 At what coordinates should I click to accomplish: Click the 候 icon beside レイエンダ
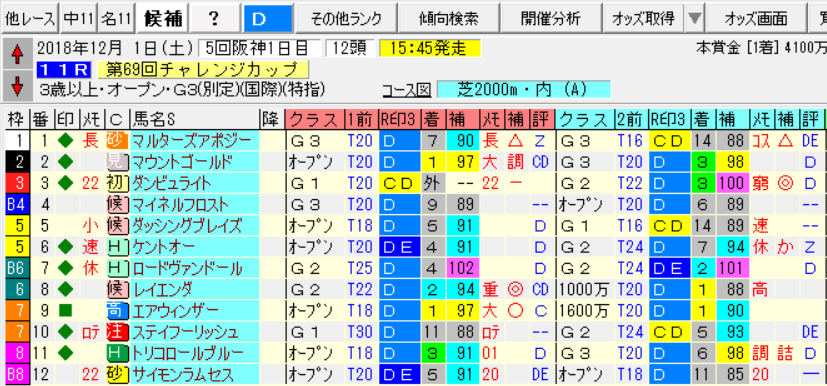tap(118, 290)
